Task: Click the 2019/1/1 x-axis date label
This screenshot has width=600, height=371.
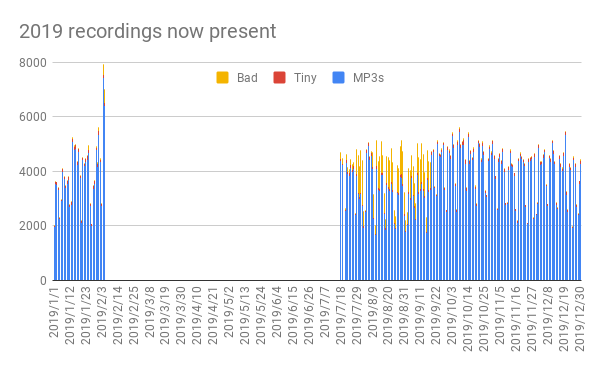Action: coord(54,312)
